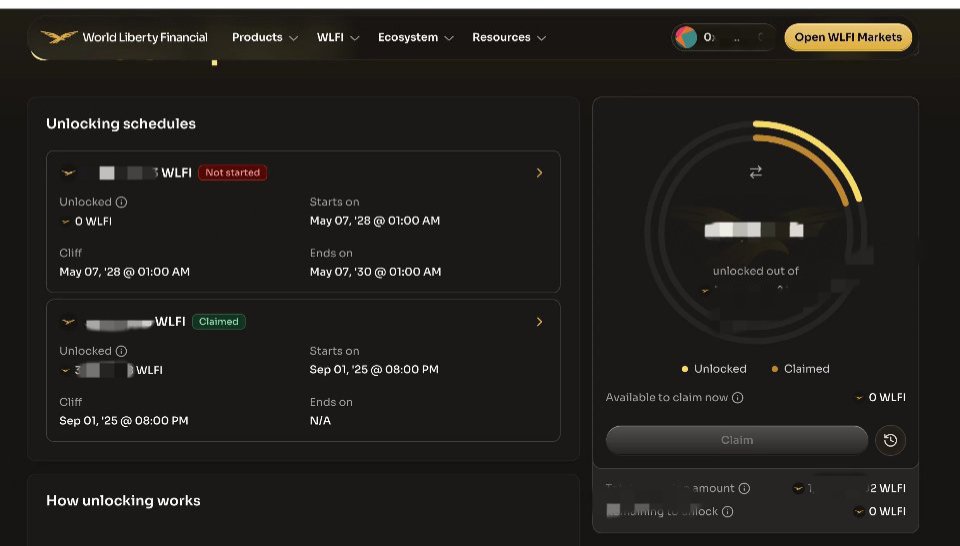Click the swap arrows icon in the ring chart
Image resolution: width=960 pixels, height=546 pixels.
pos(756,172)
